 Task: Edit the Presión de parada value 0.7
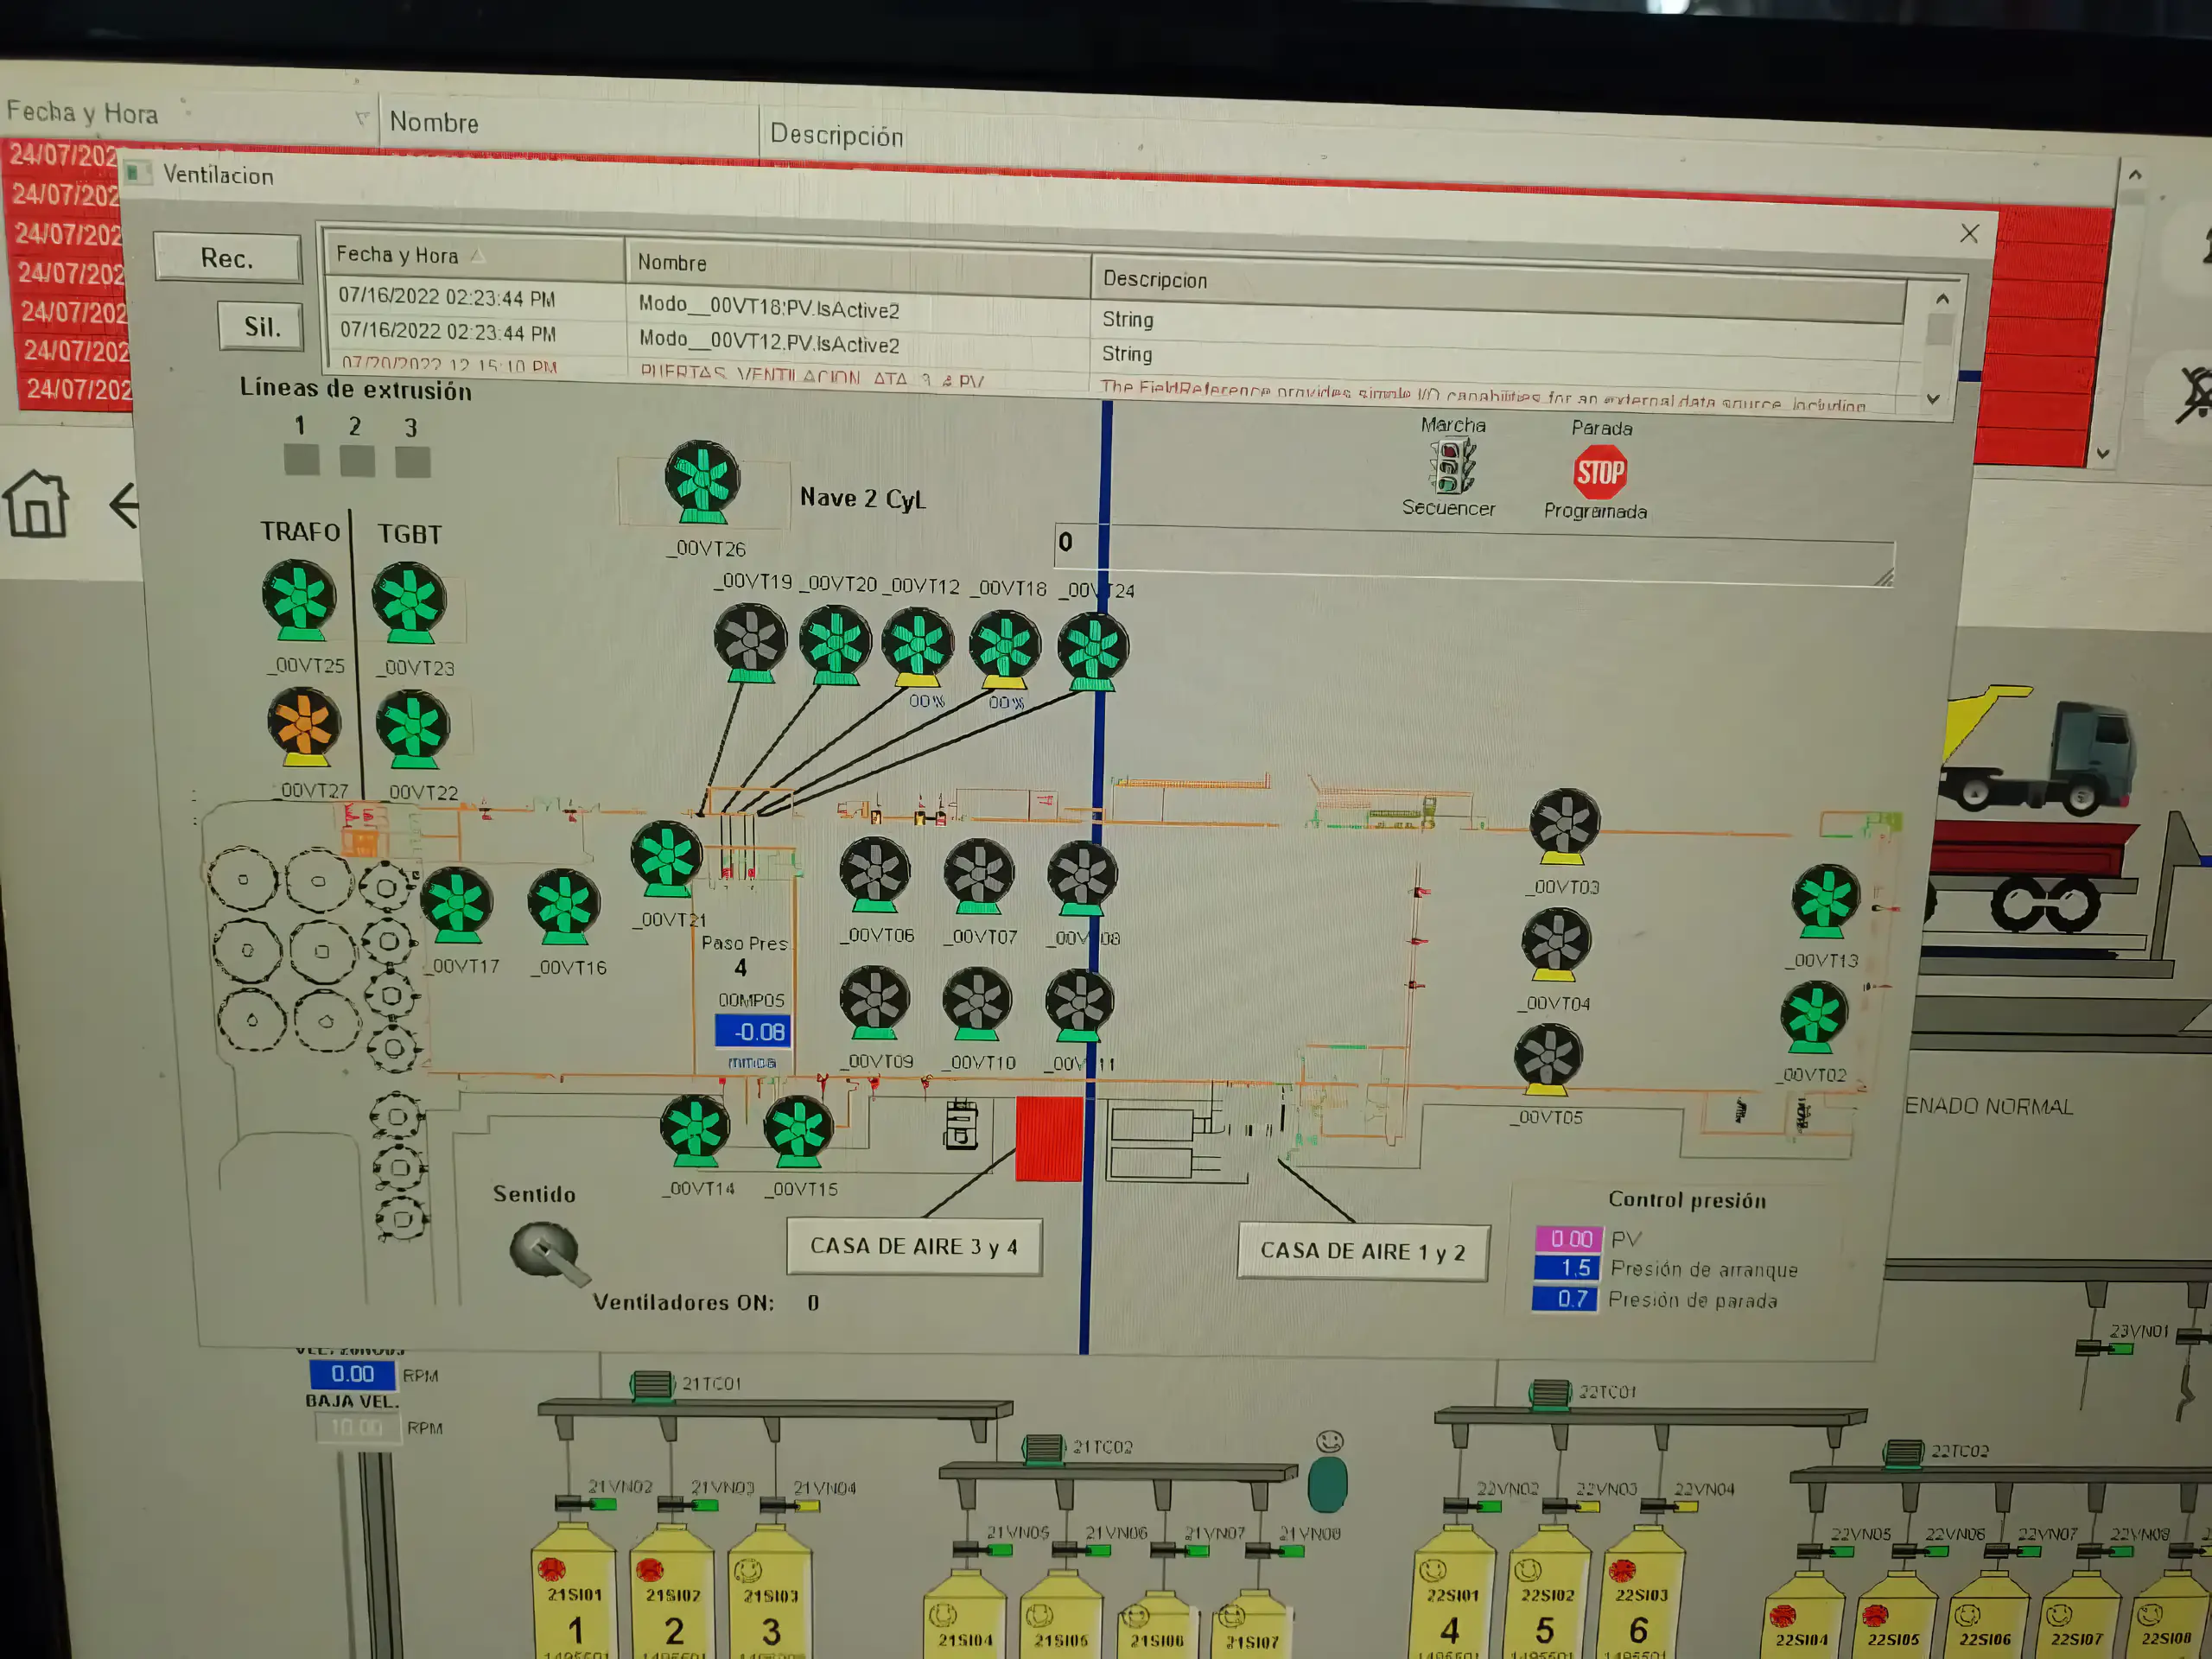coord(1564,1299)
